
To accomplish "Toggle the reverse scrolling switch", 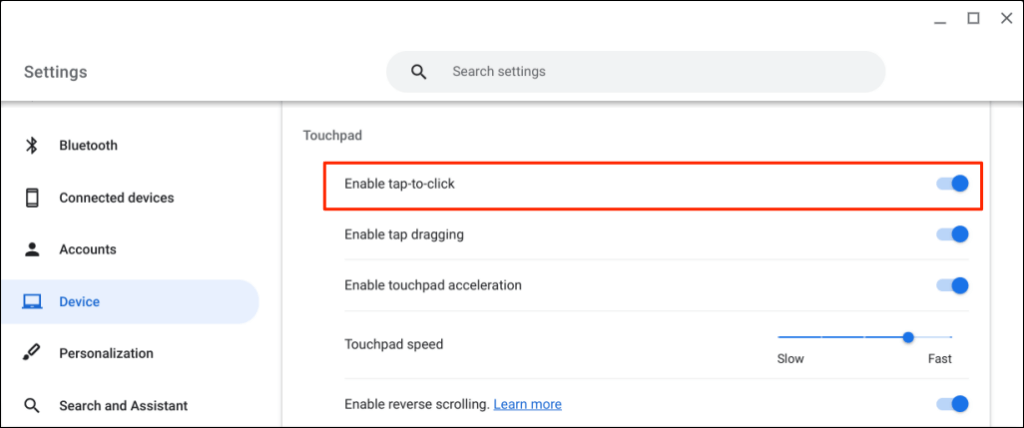I will tap(953, 404).
